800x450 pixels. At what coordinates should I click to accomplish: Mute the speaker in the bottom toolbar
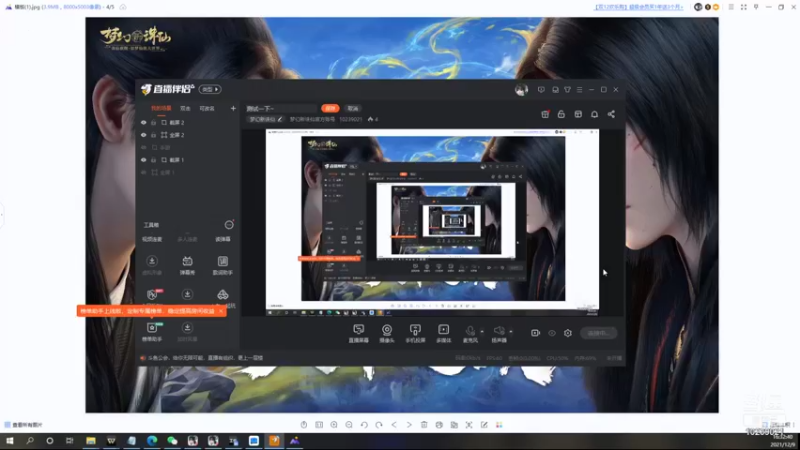click(499, 333)
